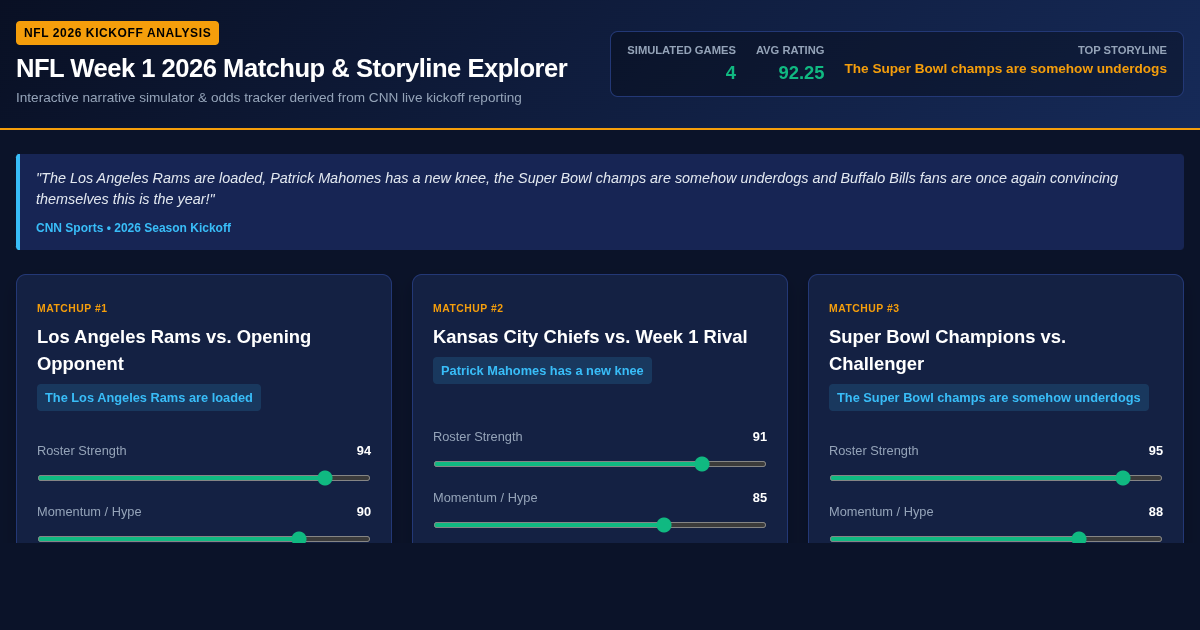Viewport: 1200px width, 630px height.
Task: Click the Top Storyline headline text
Action: [1005, 69]
